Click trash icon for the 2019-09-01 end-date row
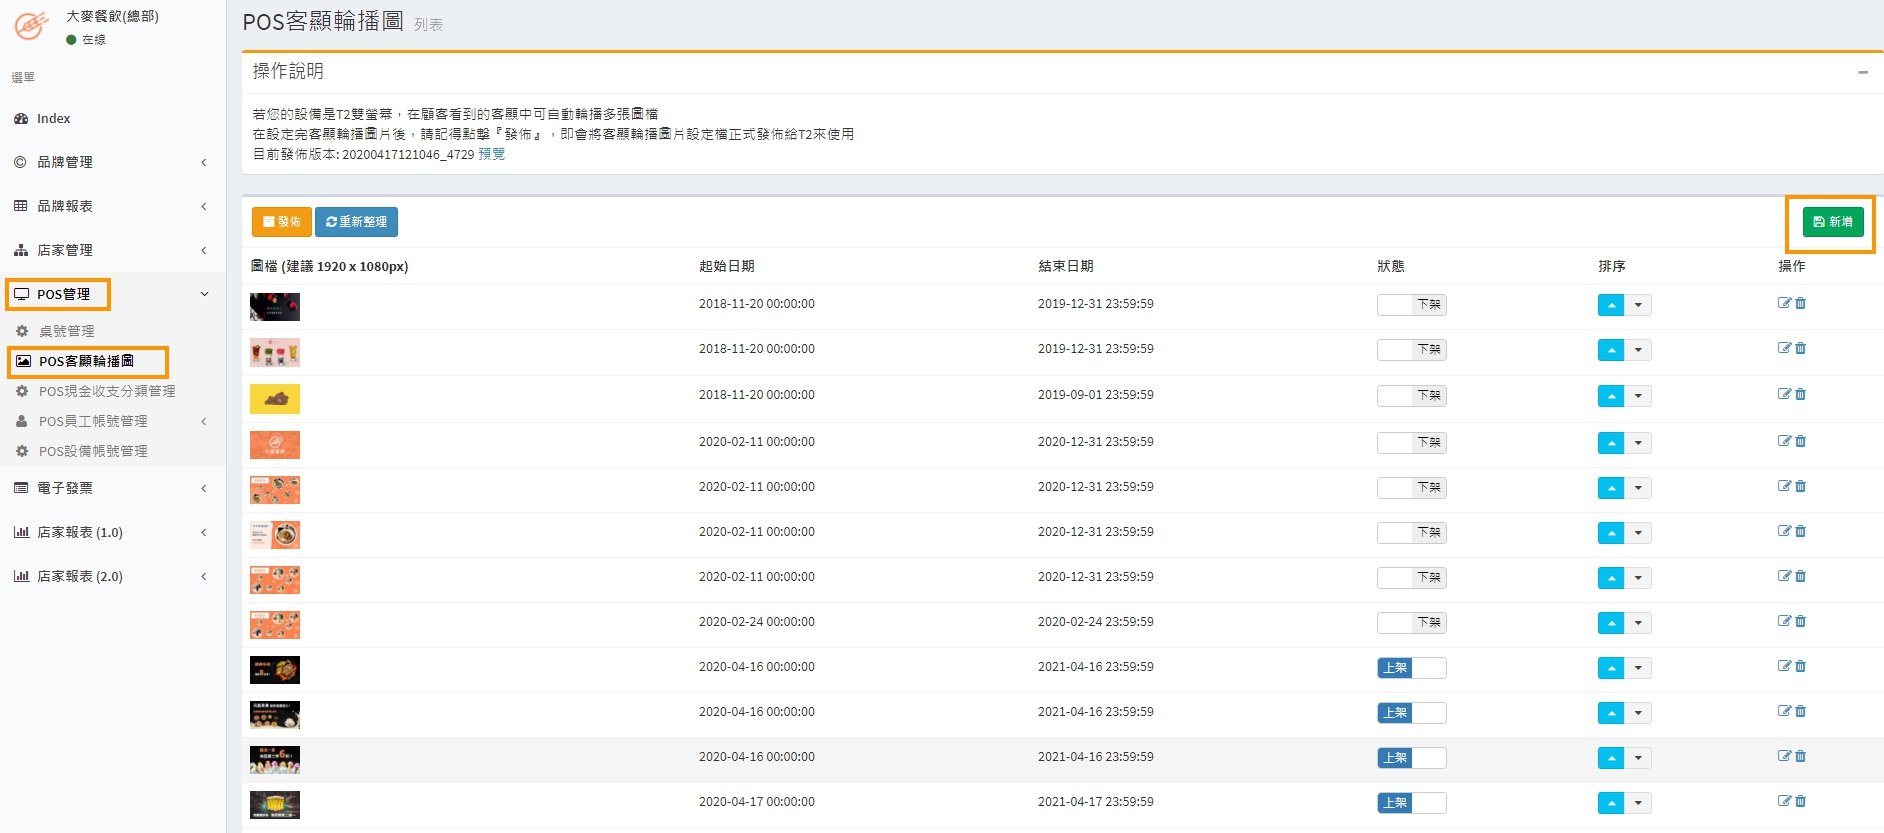1884x833 pixels. [1801, 394]
